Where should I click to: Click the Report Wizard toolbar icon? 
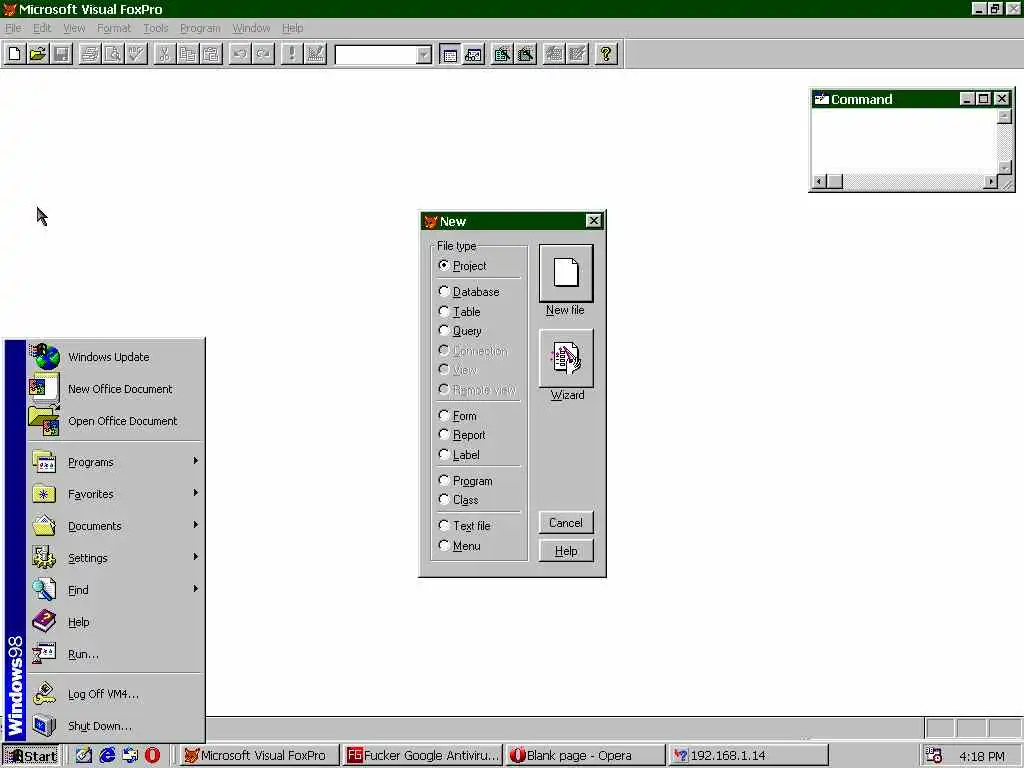525,54
